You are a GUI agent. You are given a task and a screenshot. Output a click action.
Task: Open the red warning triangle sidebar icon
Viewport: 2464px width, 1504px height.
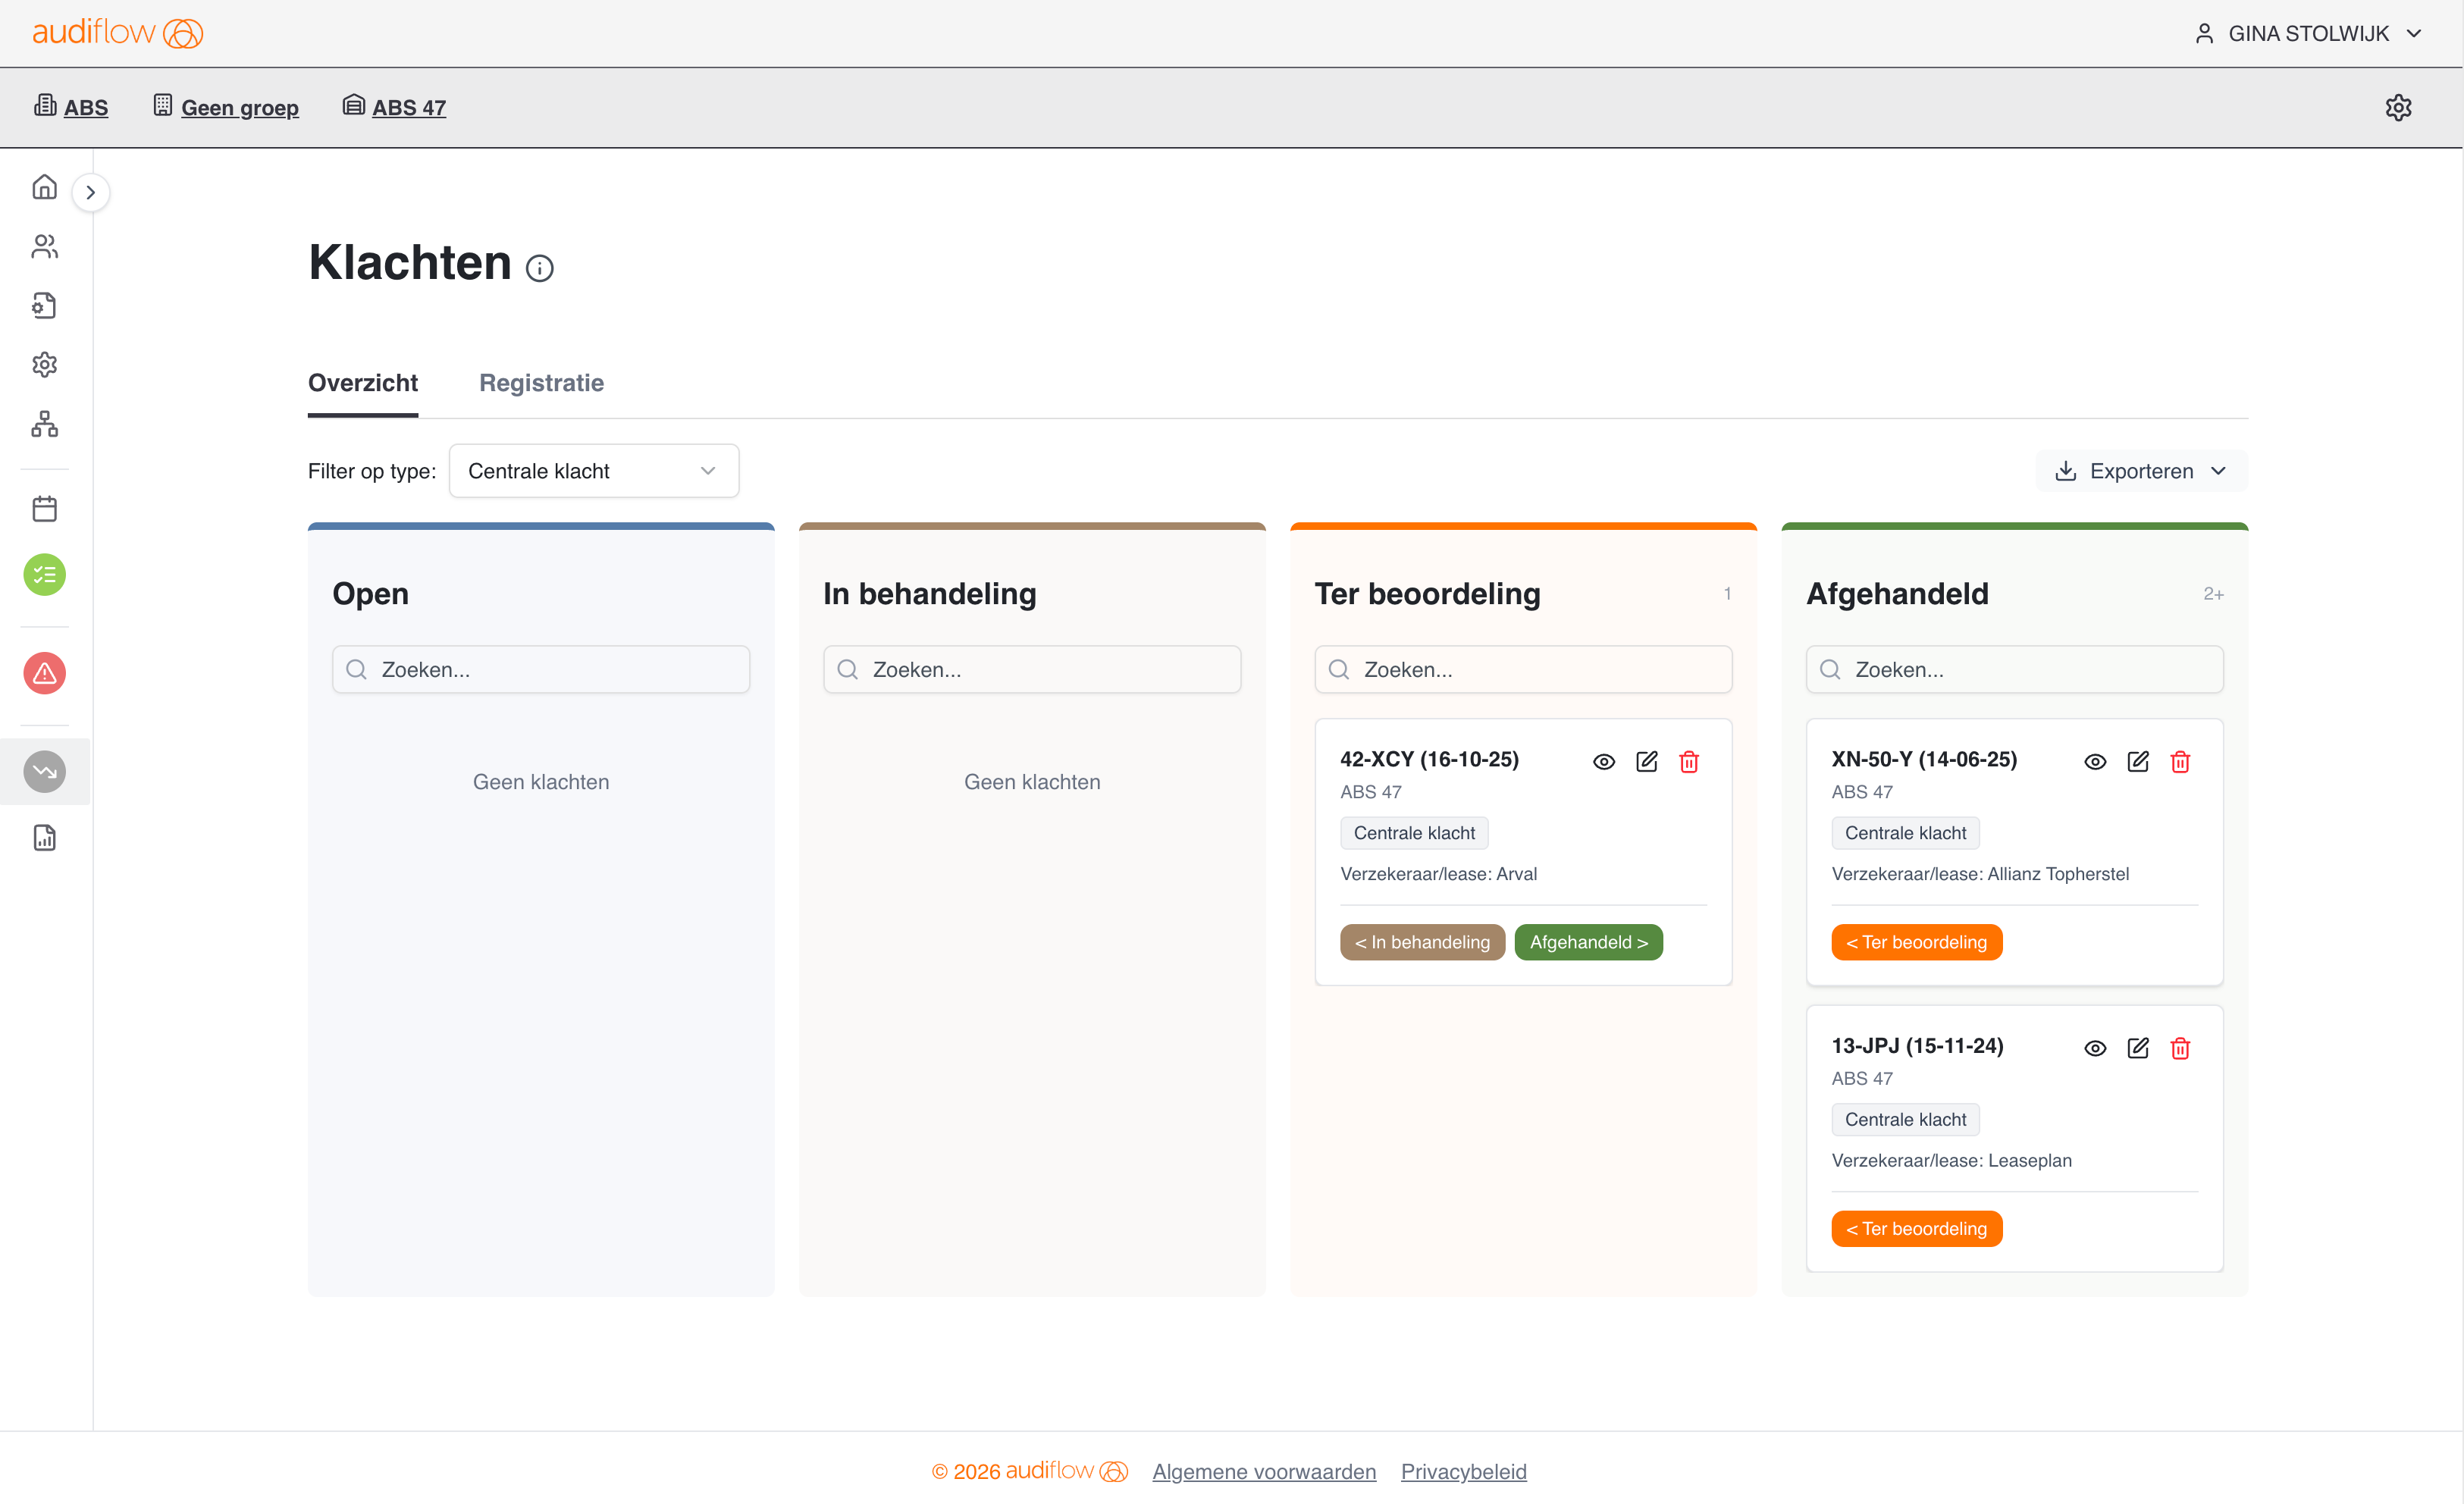[44, 673]
